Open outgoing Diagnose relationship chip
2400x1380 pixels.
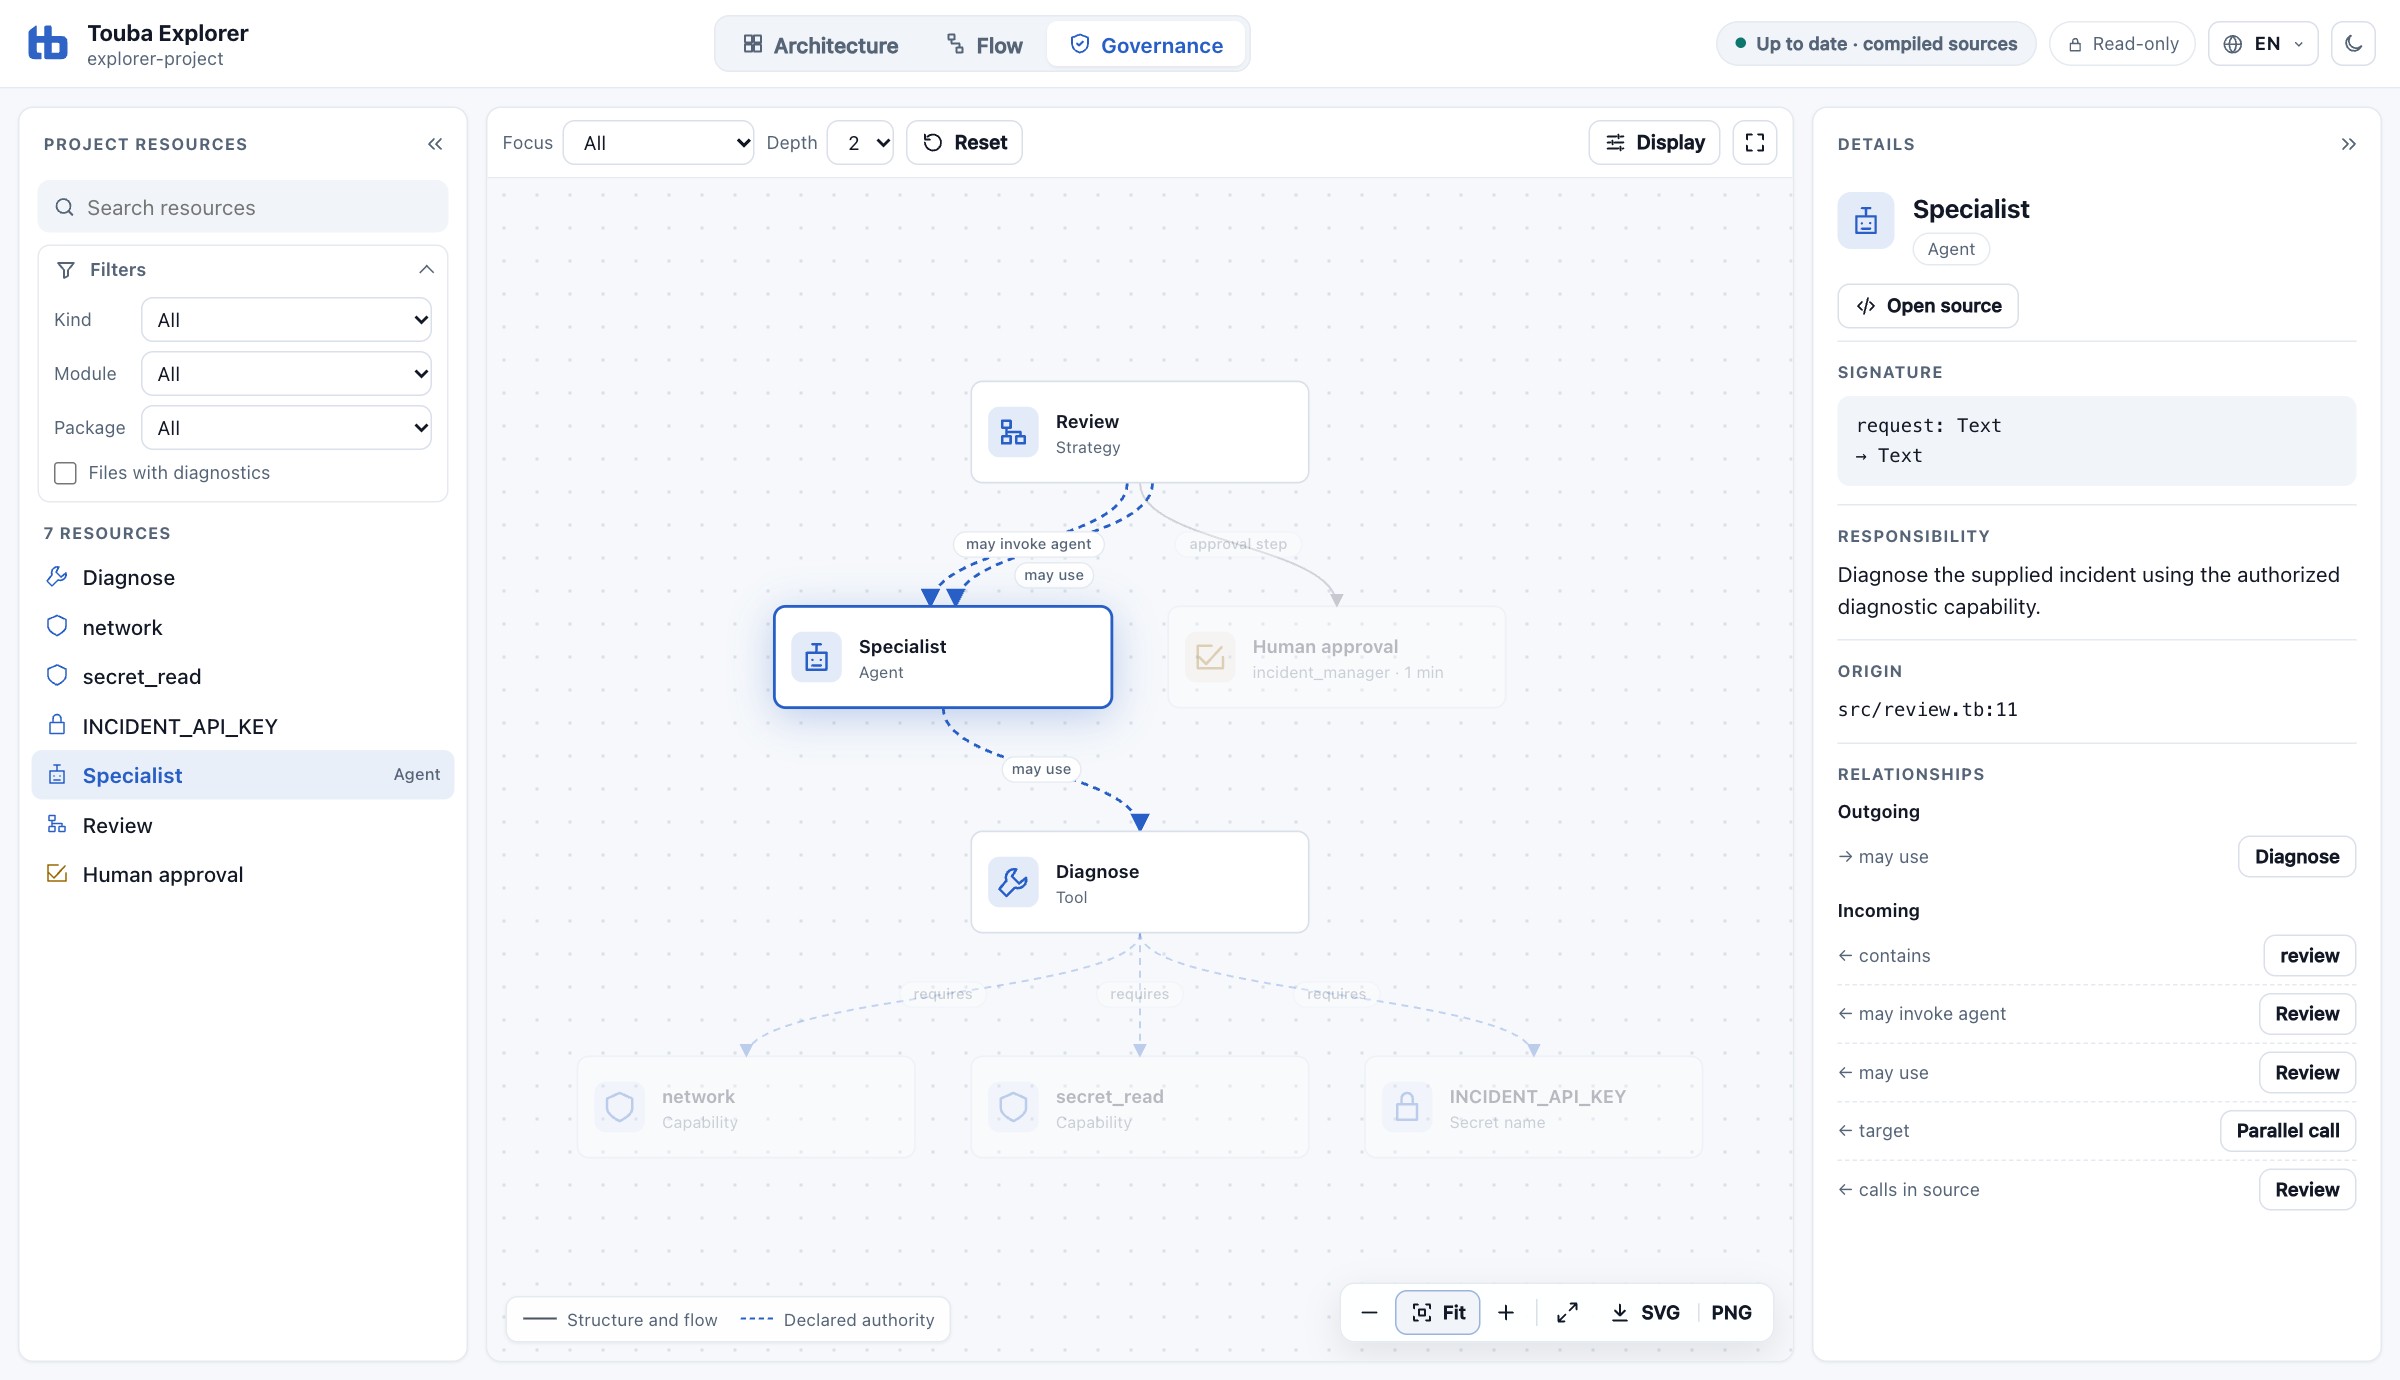[x=2296, y=857]
